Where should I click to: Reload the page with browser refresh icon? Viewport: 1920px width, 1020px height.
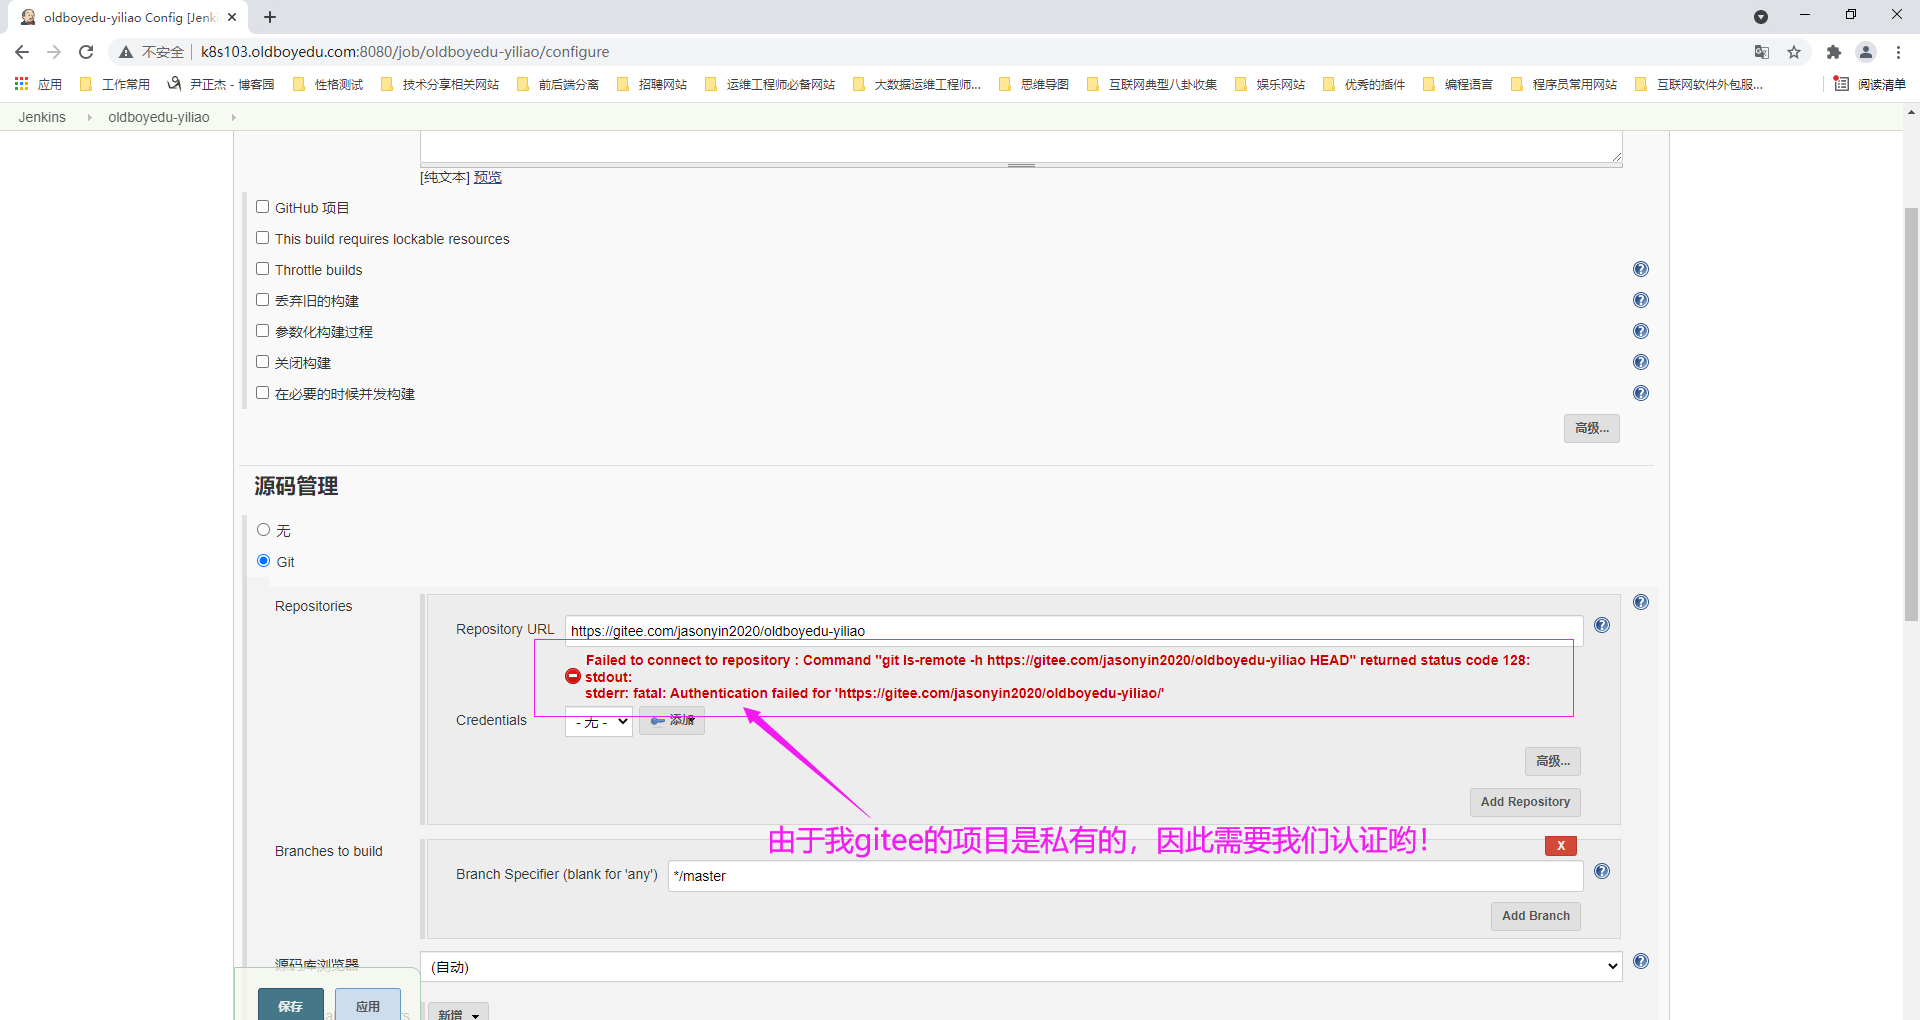(86, 52)
